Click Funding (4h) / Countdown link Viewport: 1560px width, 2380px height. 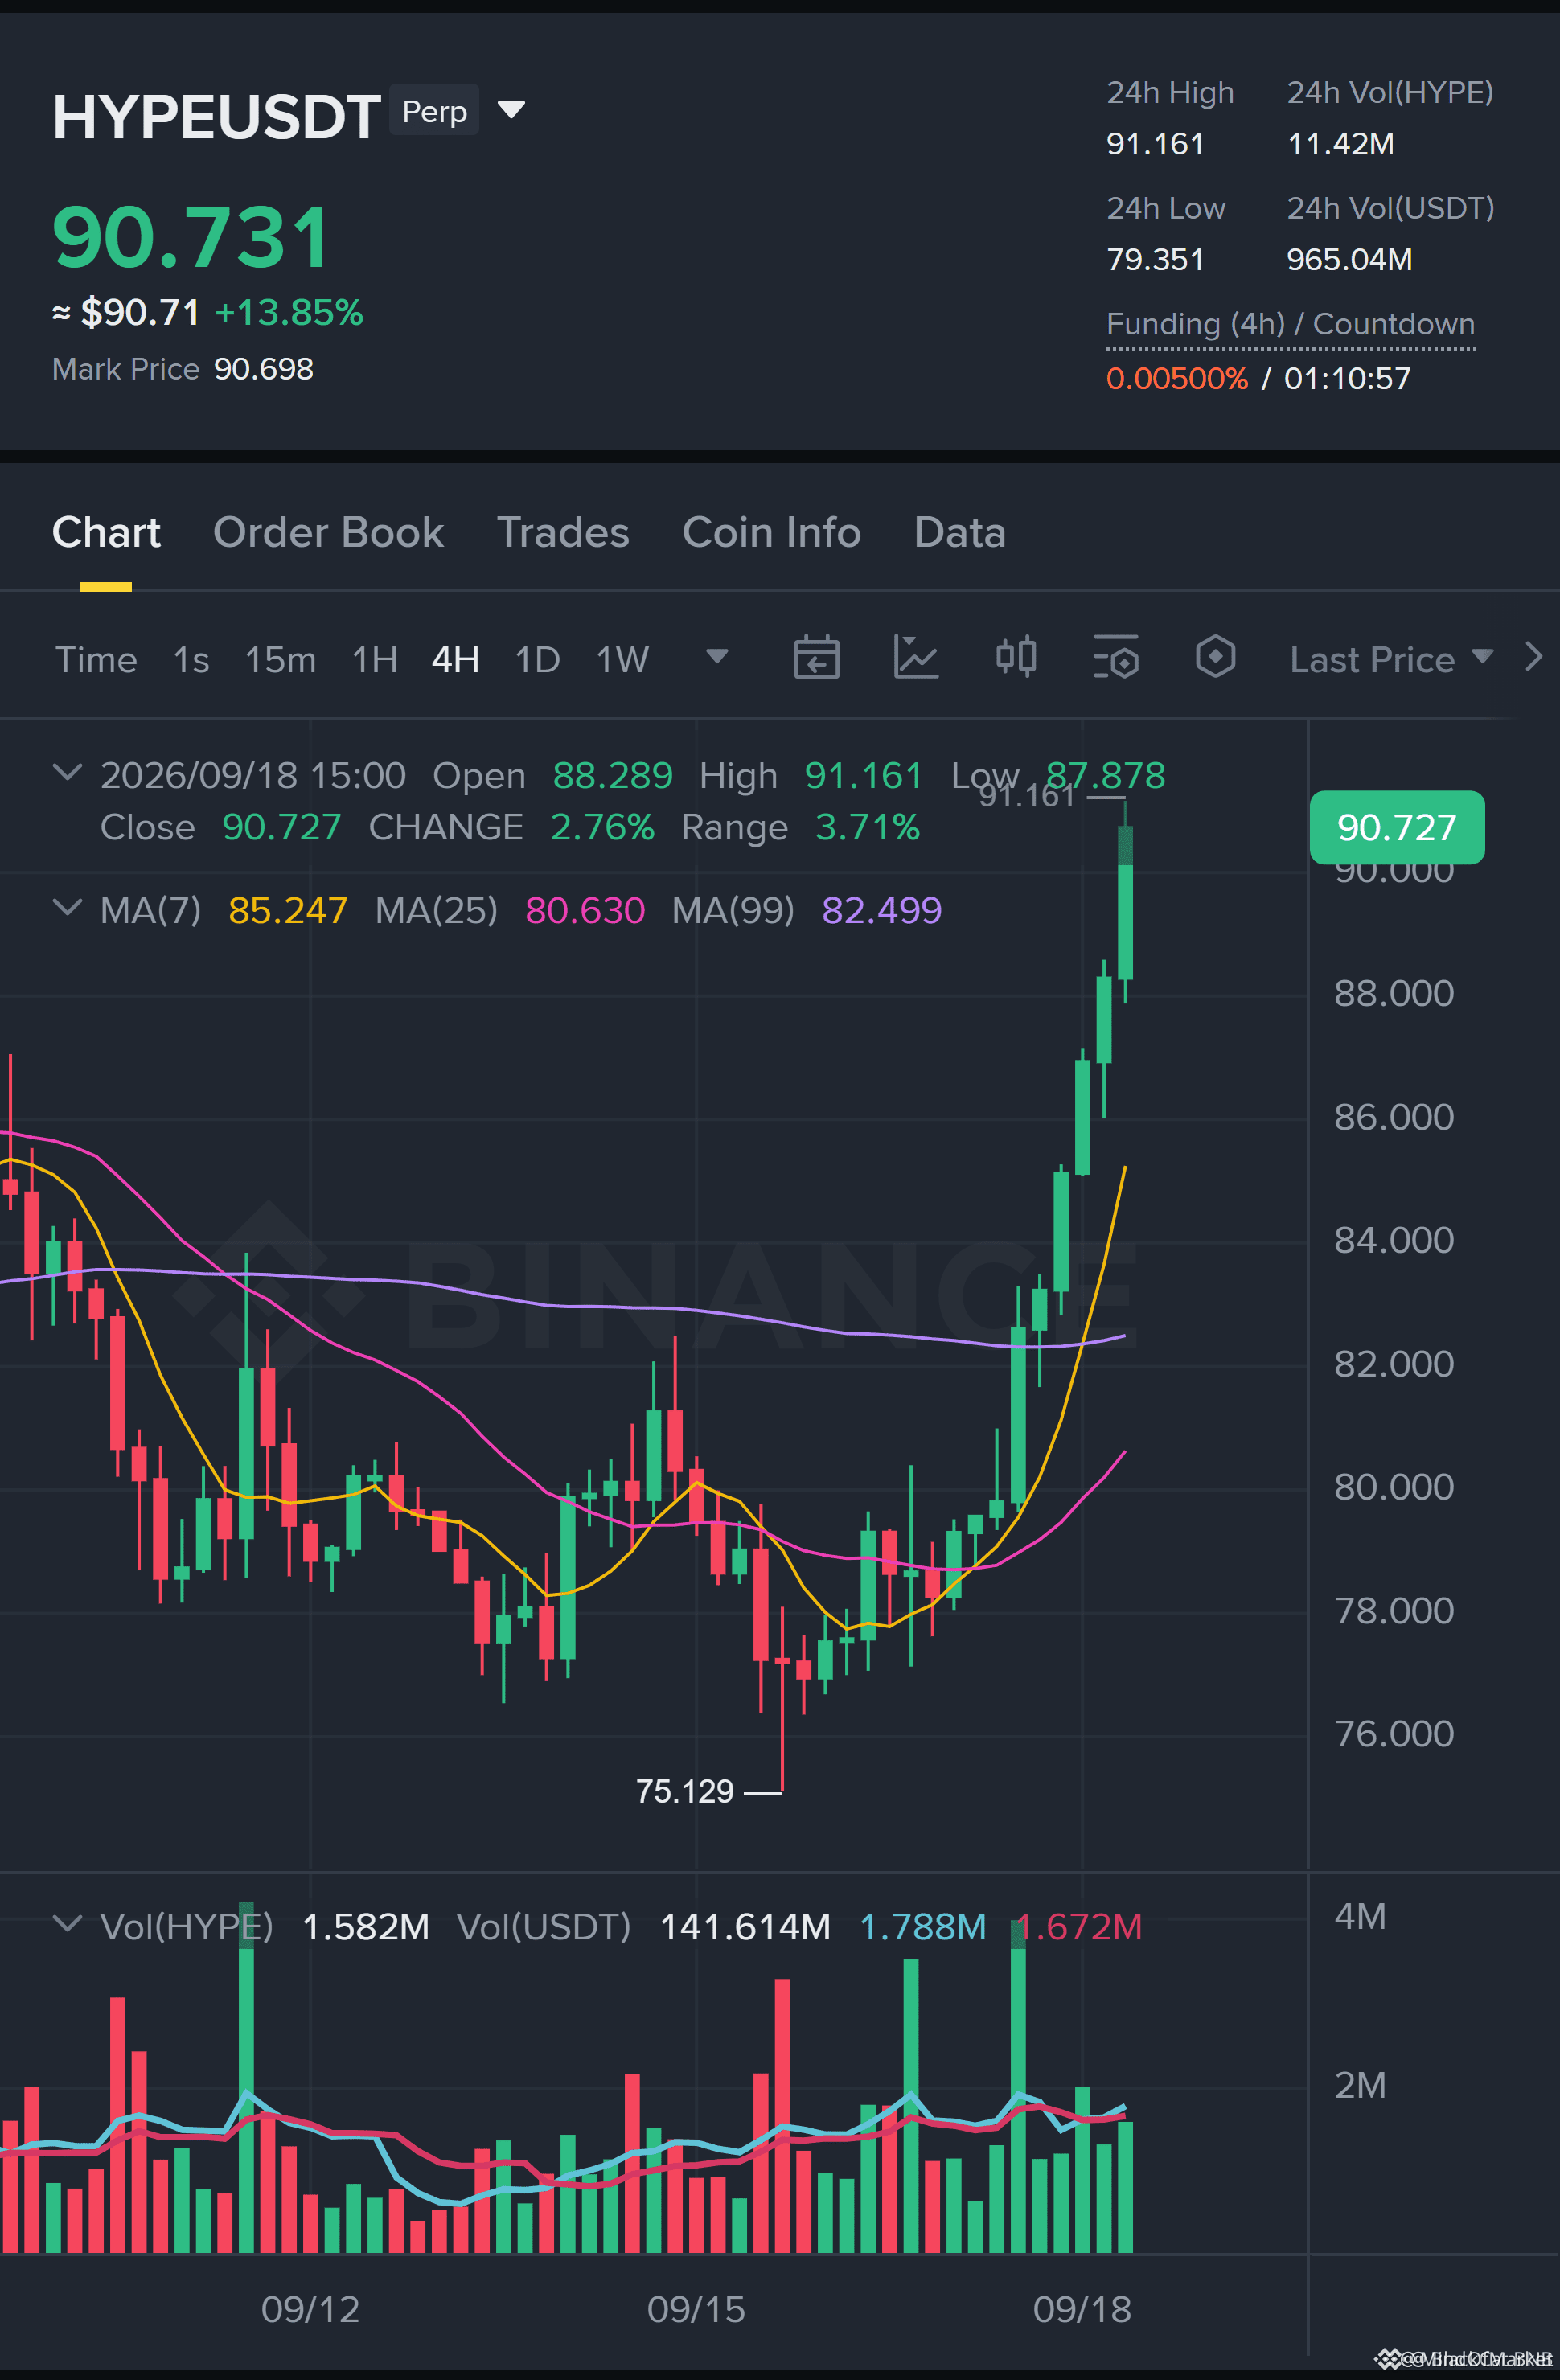[1290, 325]
